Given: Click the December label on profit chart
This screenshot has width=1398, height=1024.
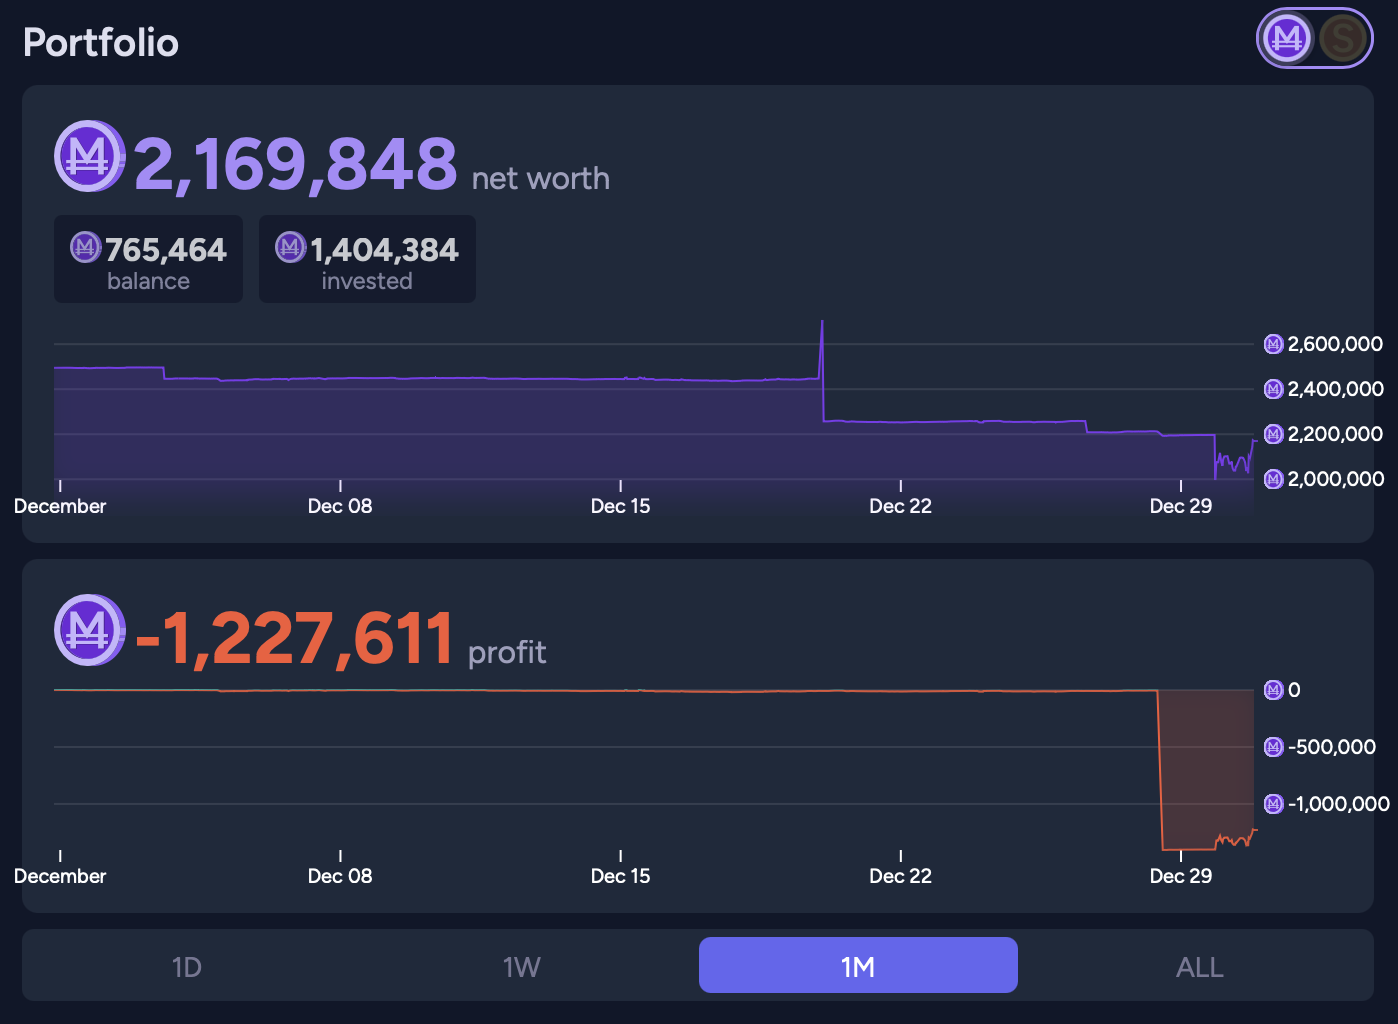Looking at the screenshot, I should click(60, 876).
